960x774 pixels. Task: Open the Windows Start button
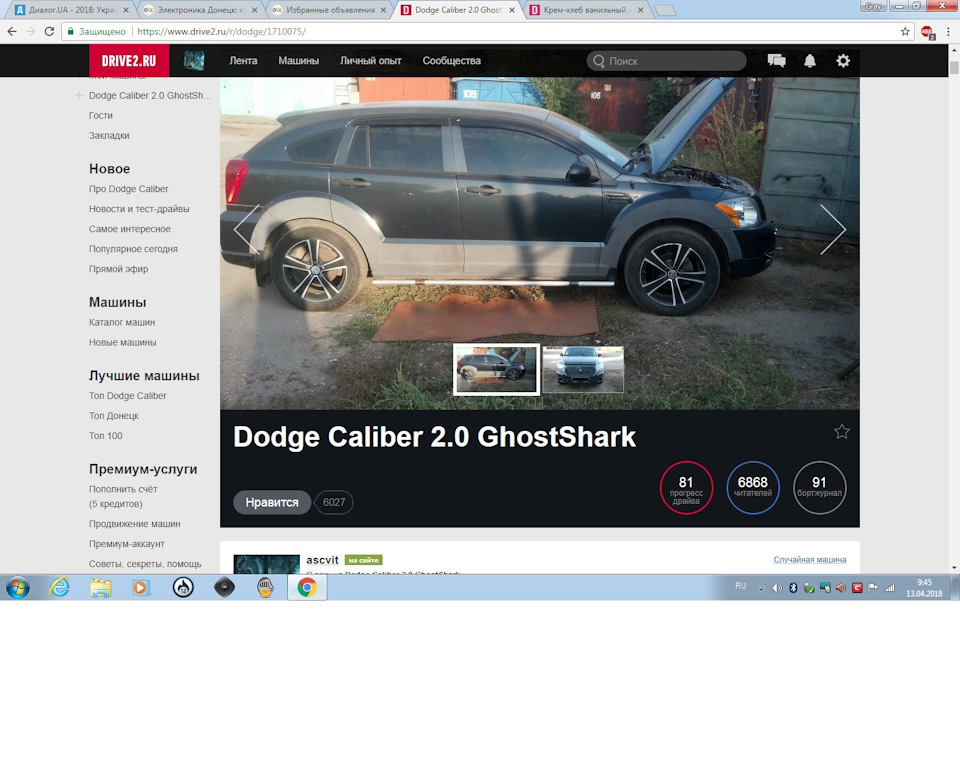(x=18, y=588)
